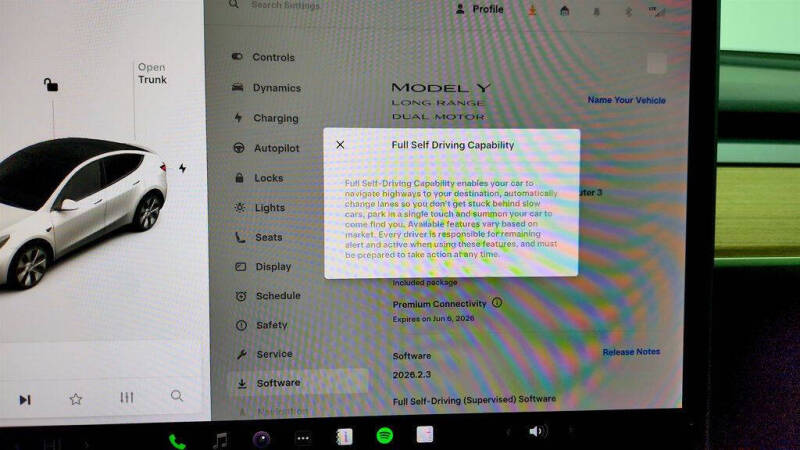Viewport: 800px width, 450px height.
Task: Tap the unlock padlock icon above car
Action: pyautogui.click(x=51, y=84)
